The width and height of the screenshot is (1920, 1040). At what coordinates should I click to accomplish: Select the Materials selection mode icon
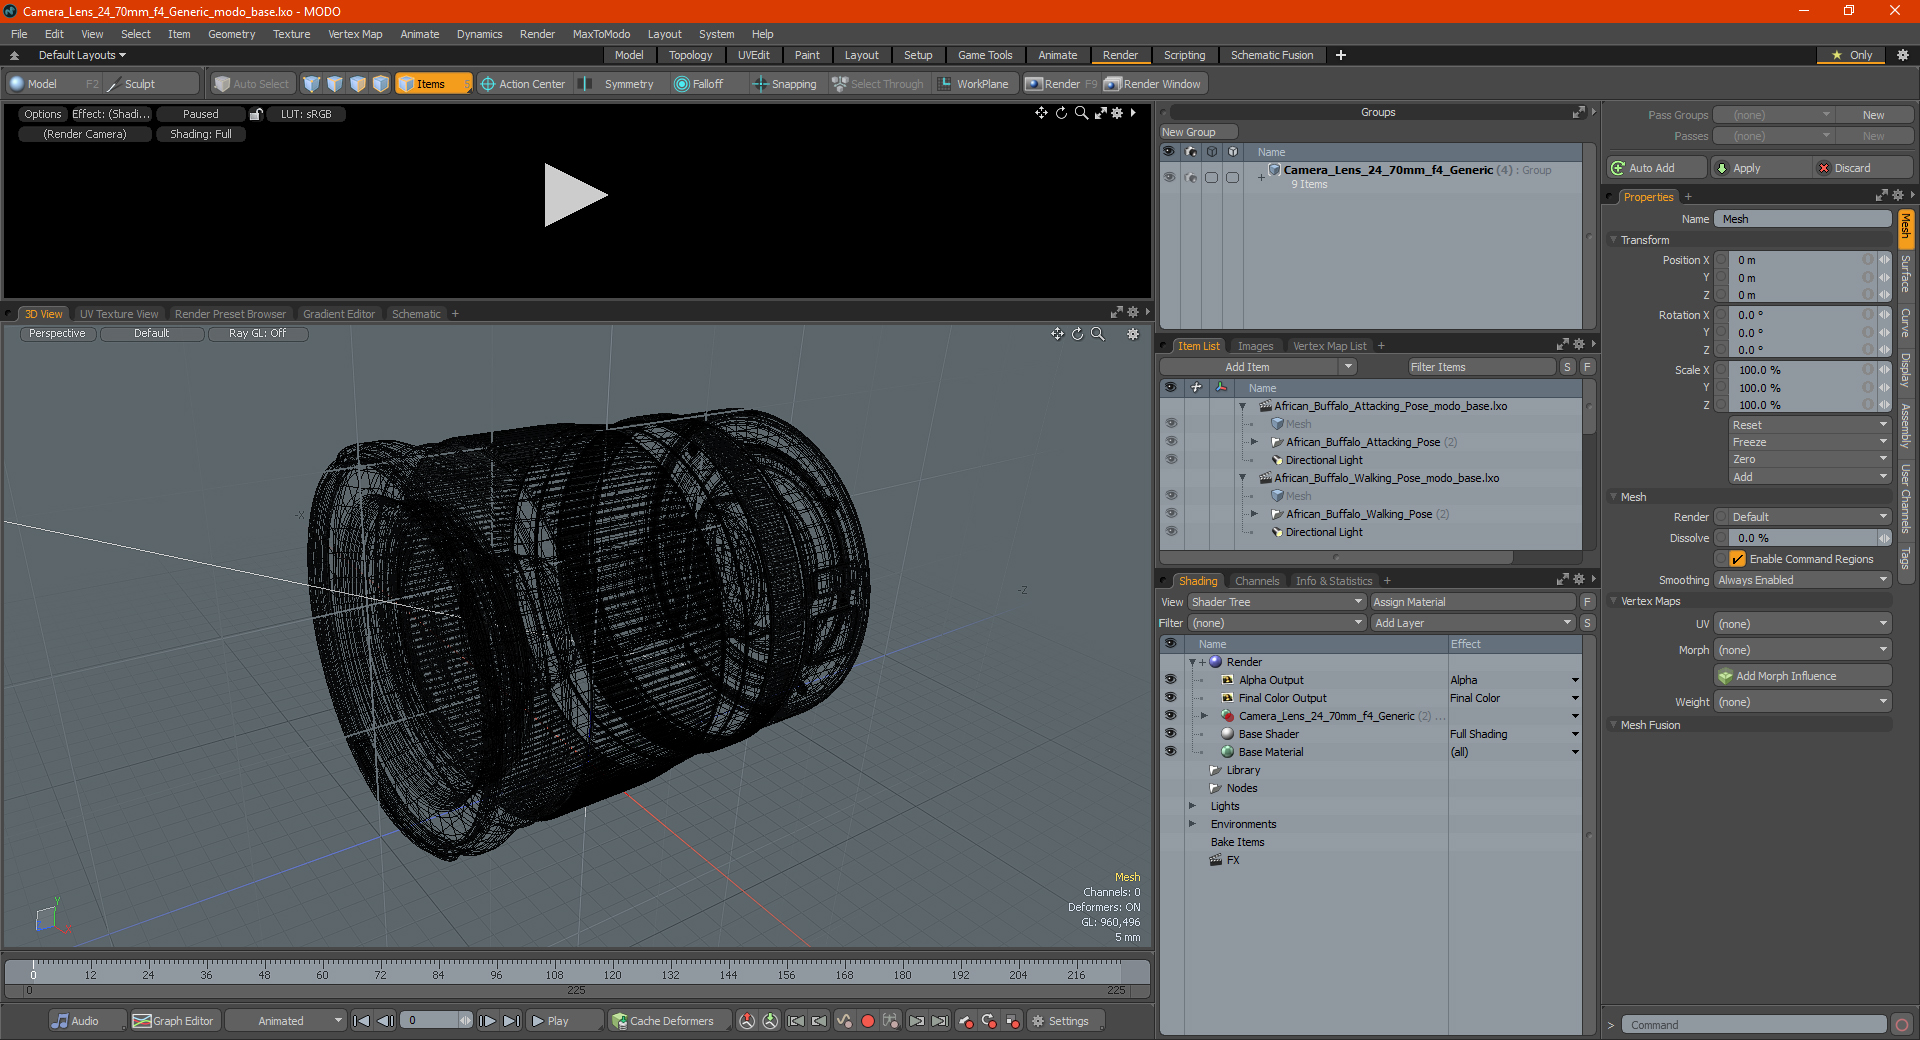point(381,84)
